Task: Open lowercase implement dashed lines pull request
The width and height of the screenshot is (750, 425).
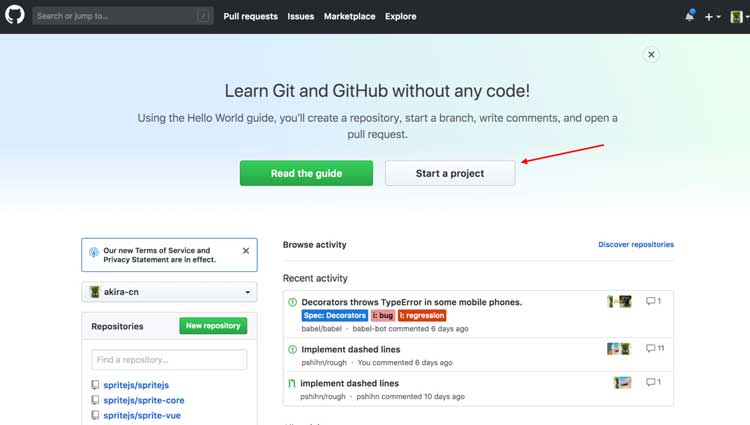Action: click(349, 383)
